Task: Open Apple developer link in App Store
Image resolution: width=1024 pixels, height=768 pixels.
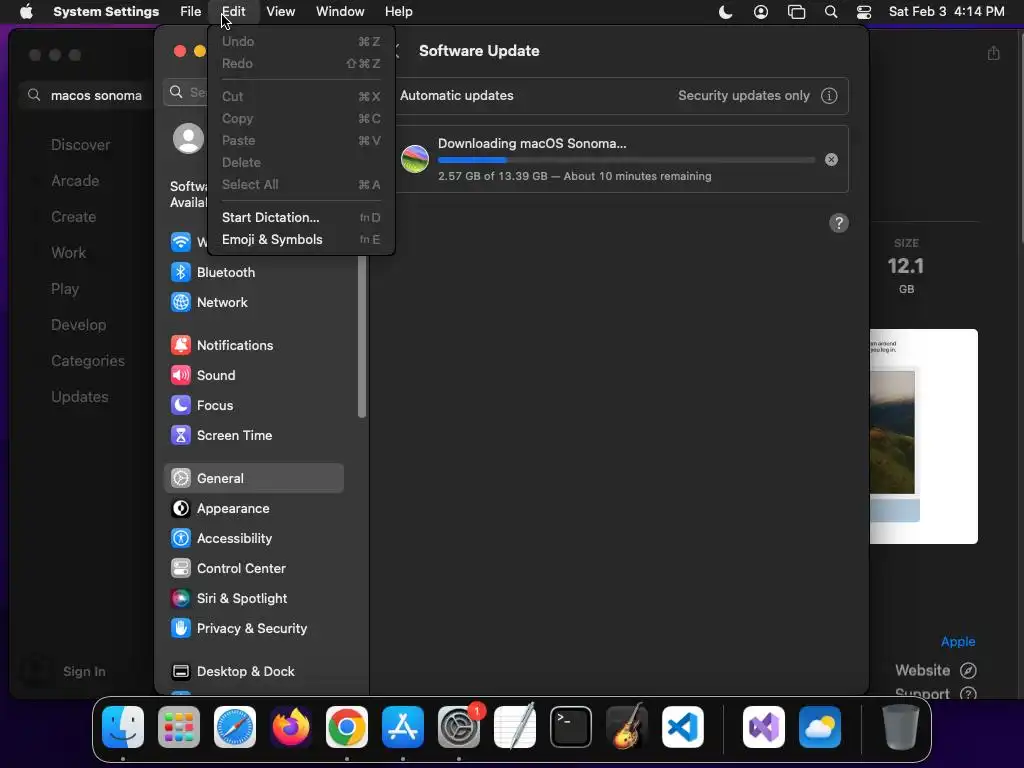Action: [x=958, y=642]
